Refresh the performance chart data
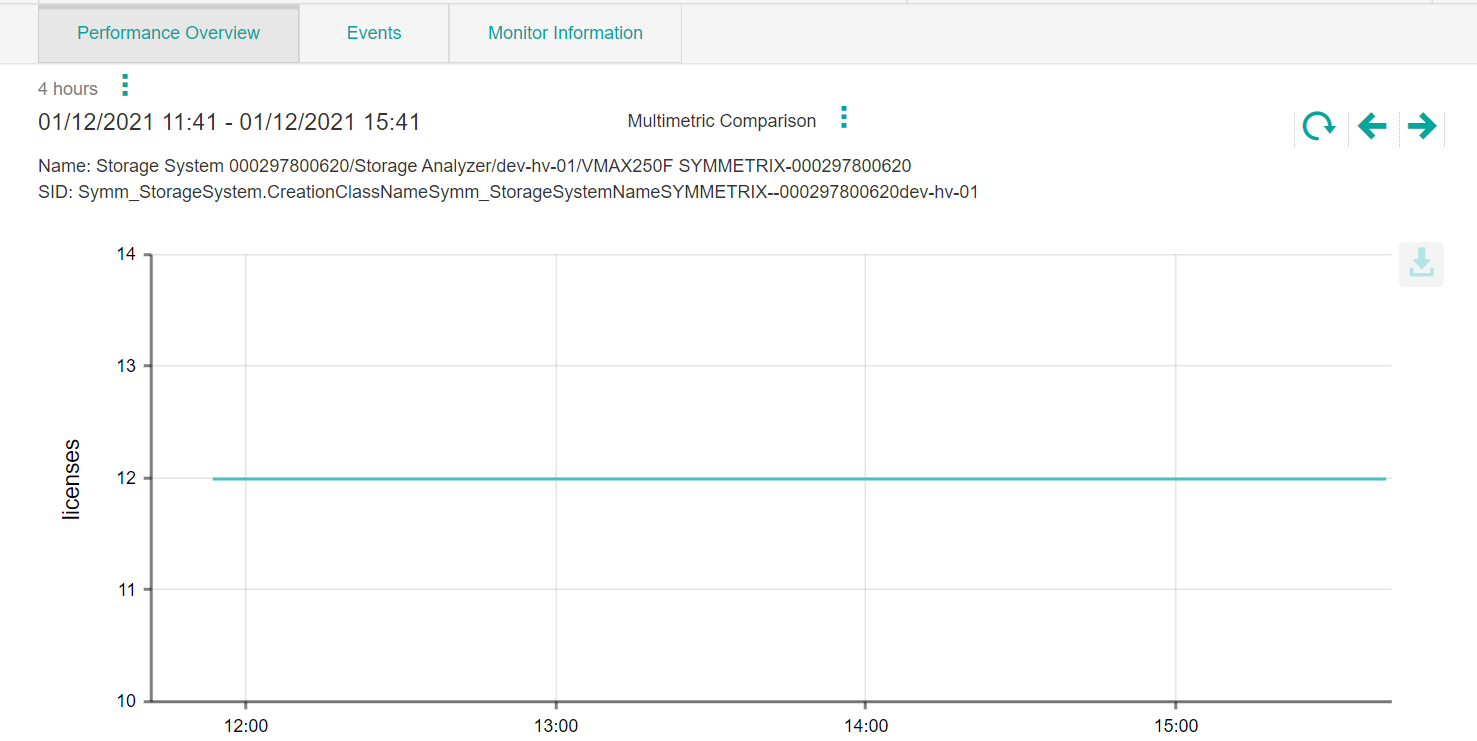This screenshot has width=1477, height=741. (1318, 126)
